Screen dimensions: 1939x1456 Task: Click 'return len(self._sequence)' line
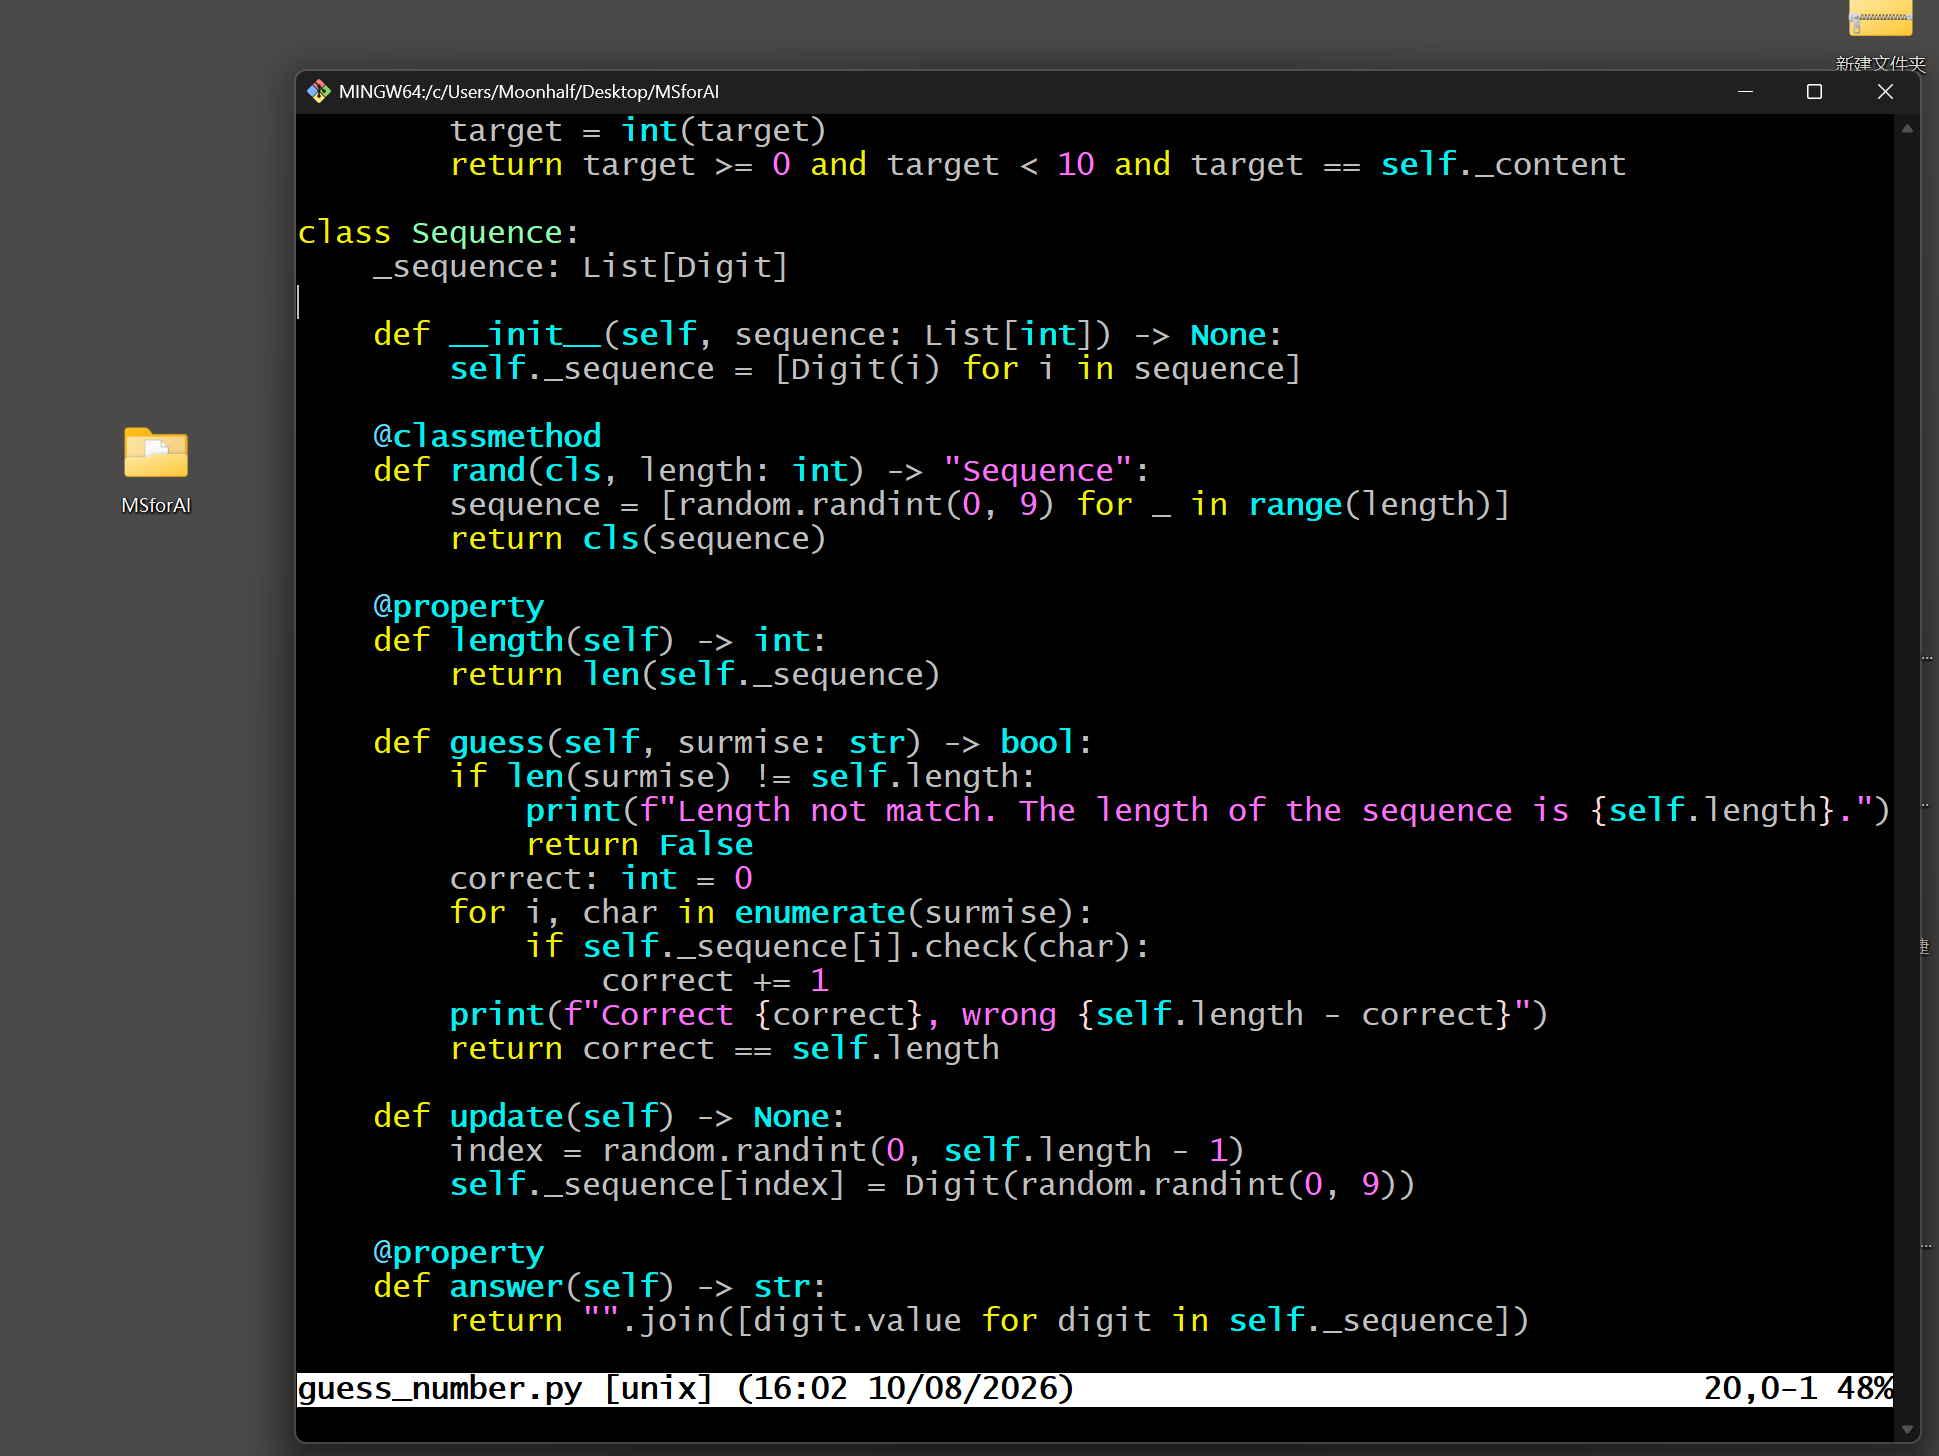pyautogui.click(x=695, y=674)
